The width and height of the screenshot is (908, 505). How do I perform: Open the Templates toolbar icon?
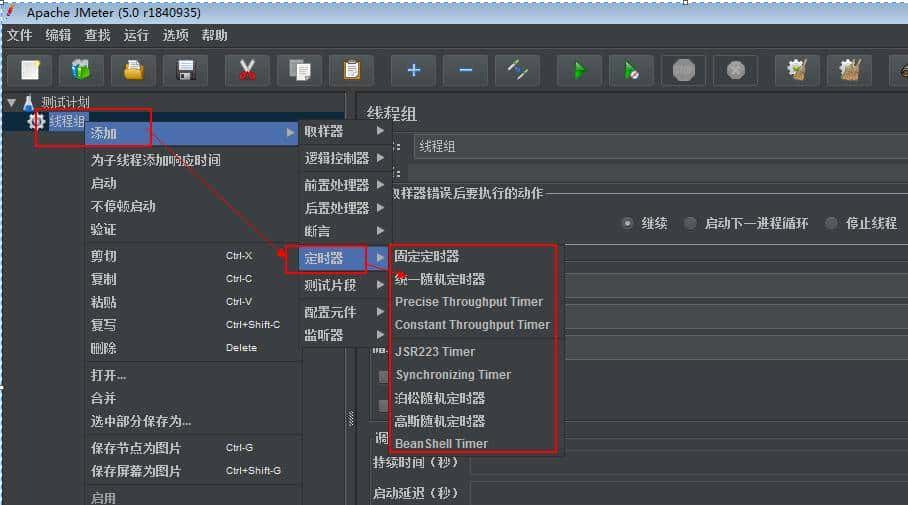(82, 71)
